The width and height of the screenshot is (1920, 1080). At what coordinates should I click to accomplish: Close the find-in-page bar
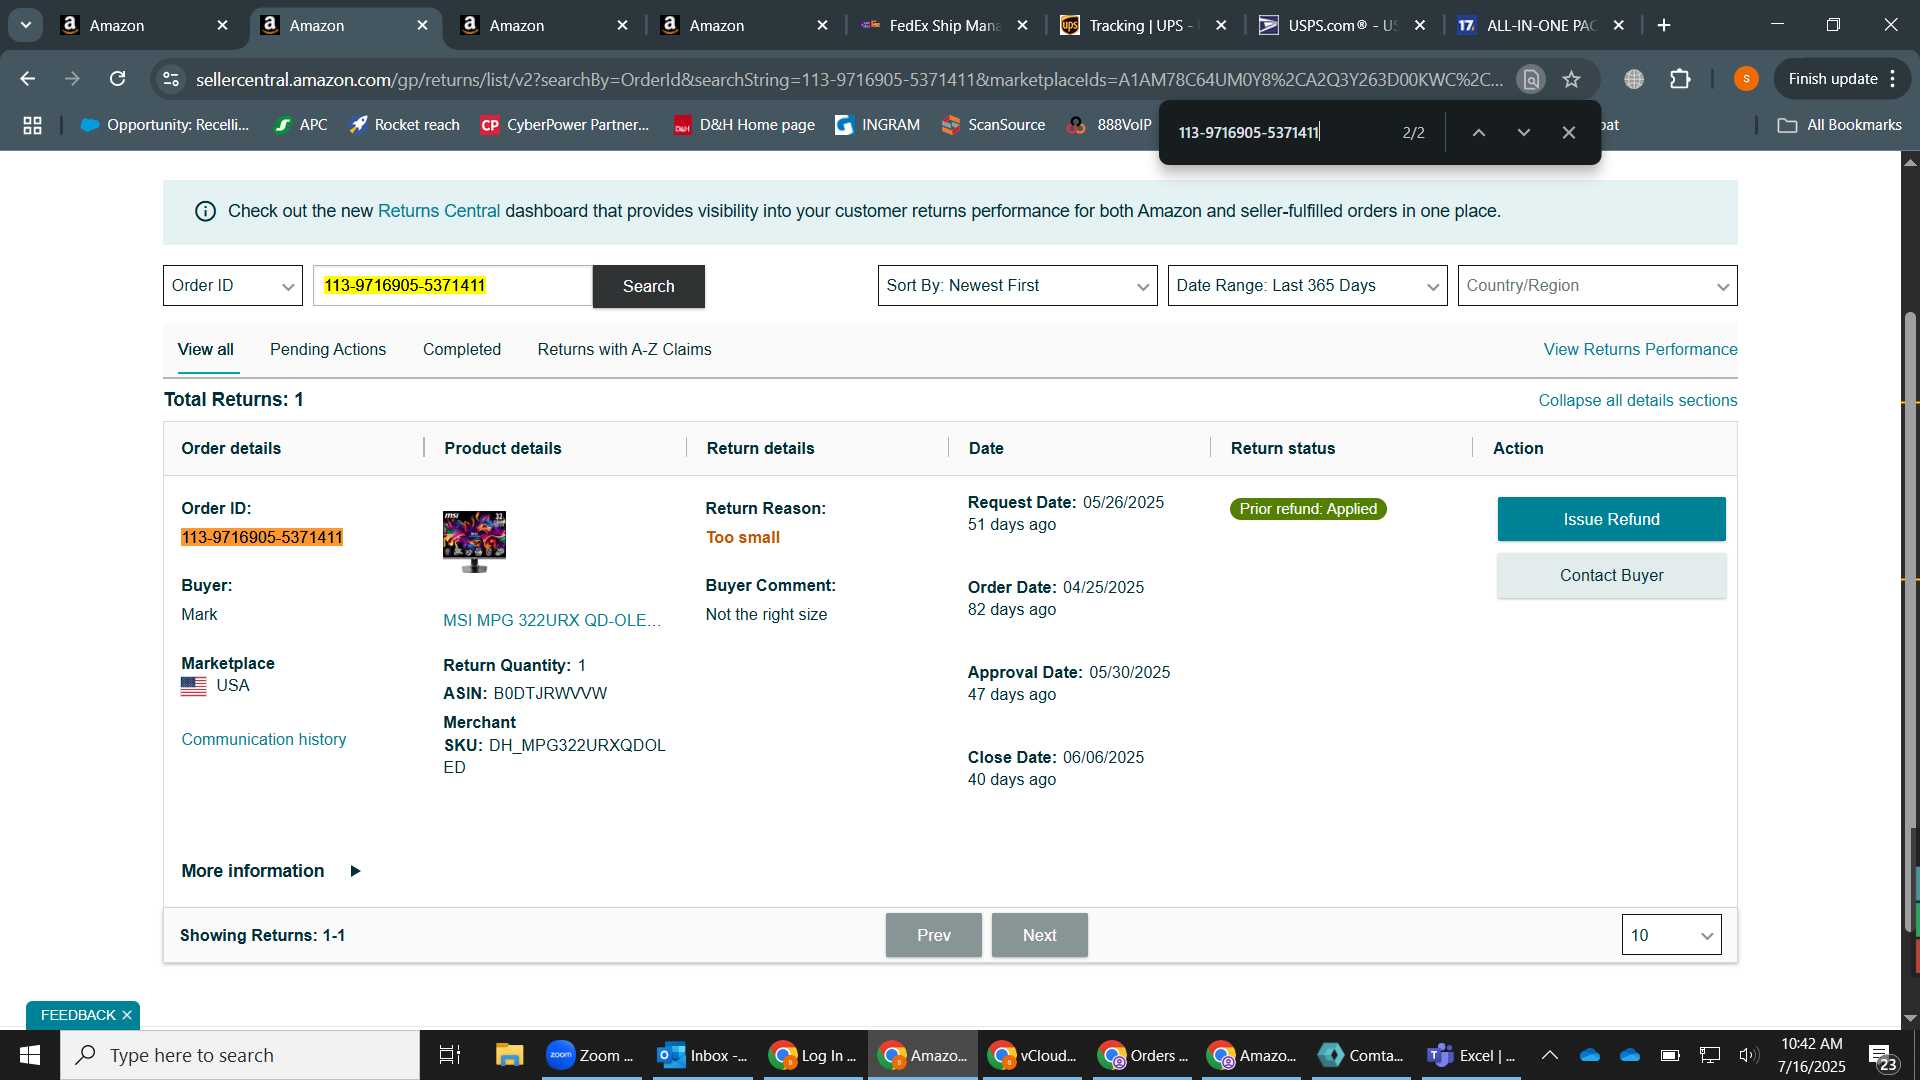1568,132
